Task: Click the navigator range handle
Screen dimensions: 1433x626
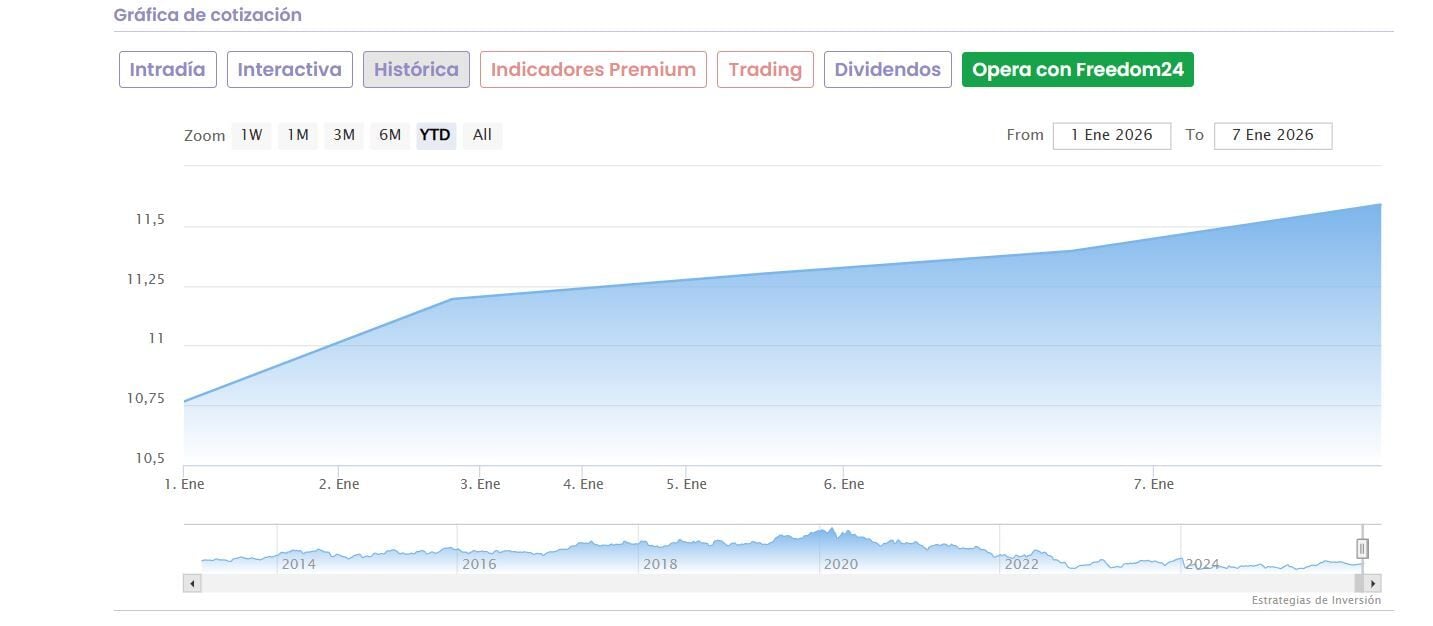Action: pos(1361,548)
